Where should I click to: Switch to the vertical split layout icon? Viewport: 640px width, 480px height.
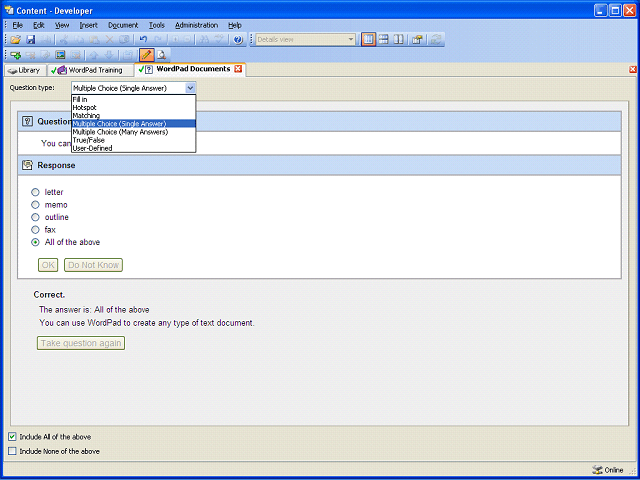pos(398,40)
